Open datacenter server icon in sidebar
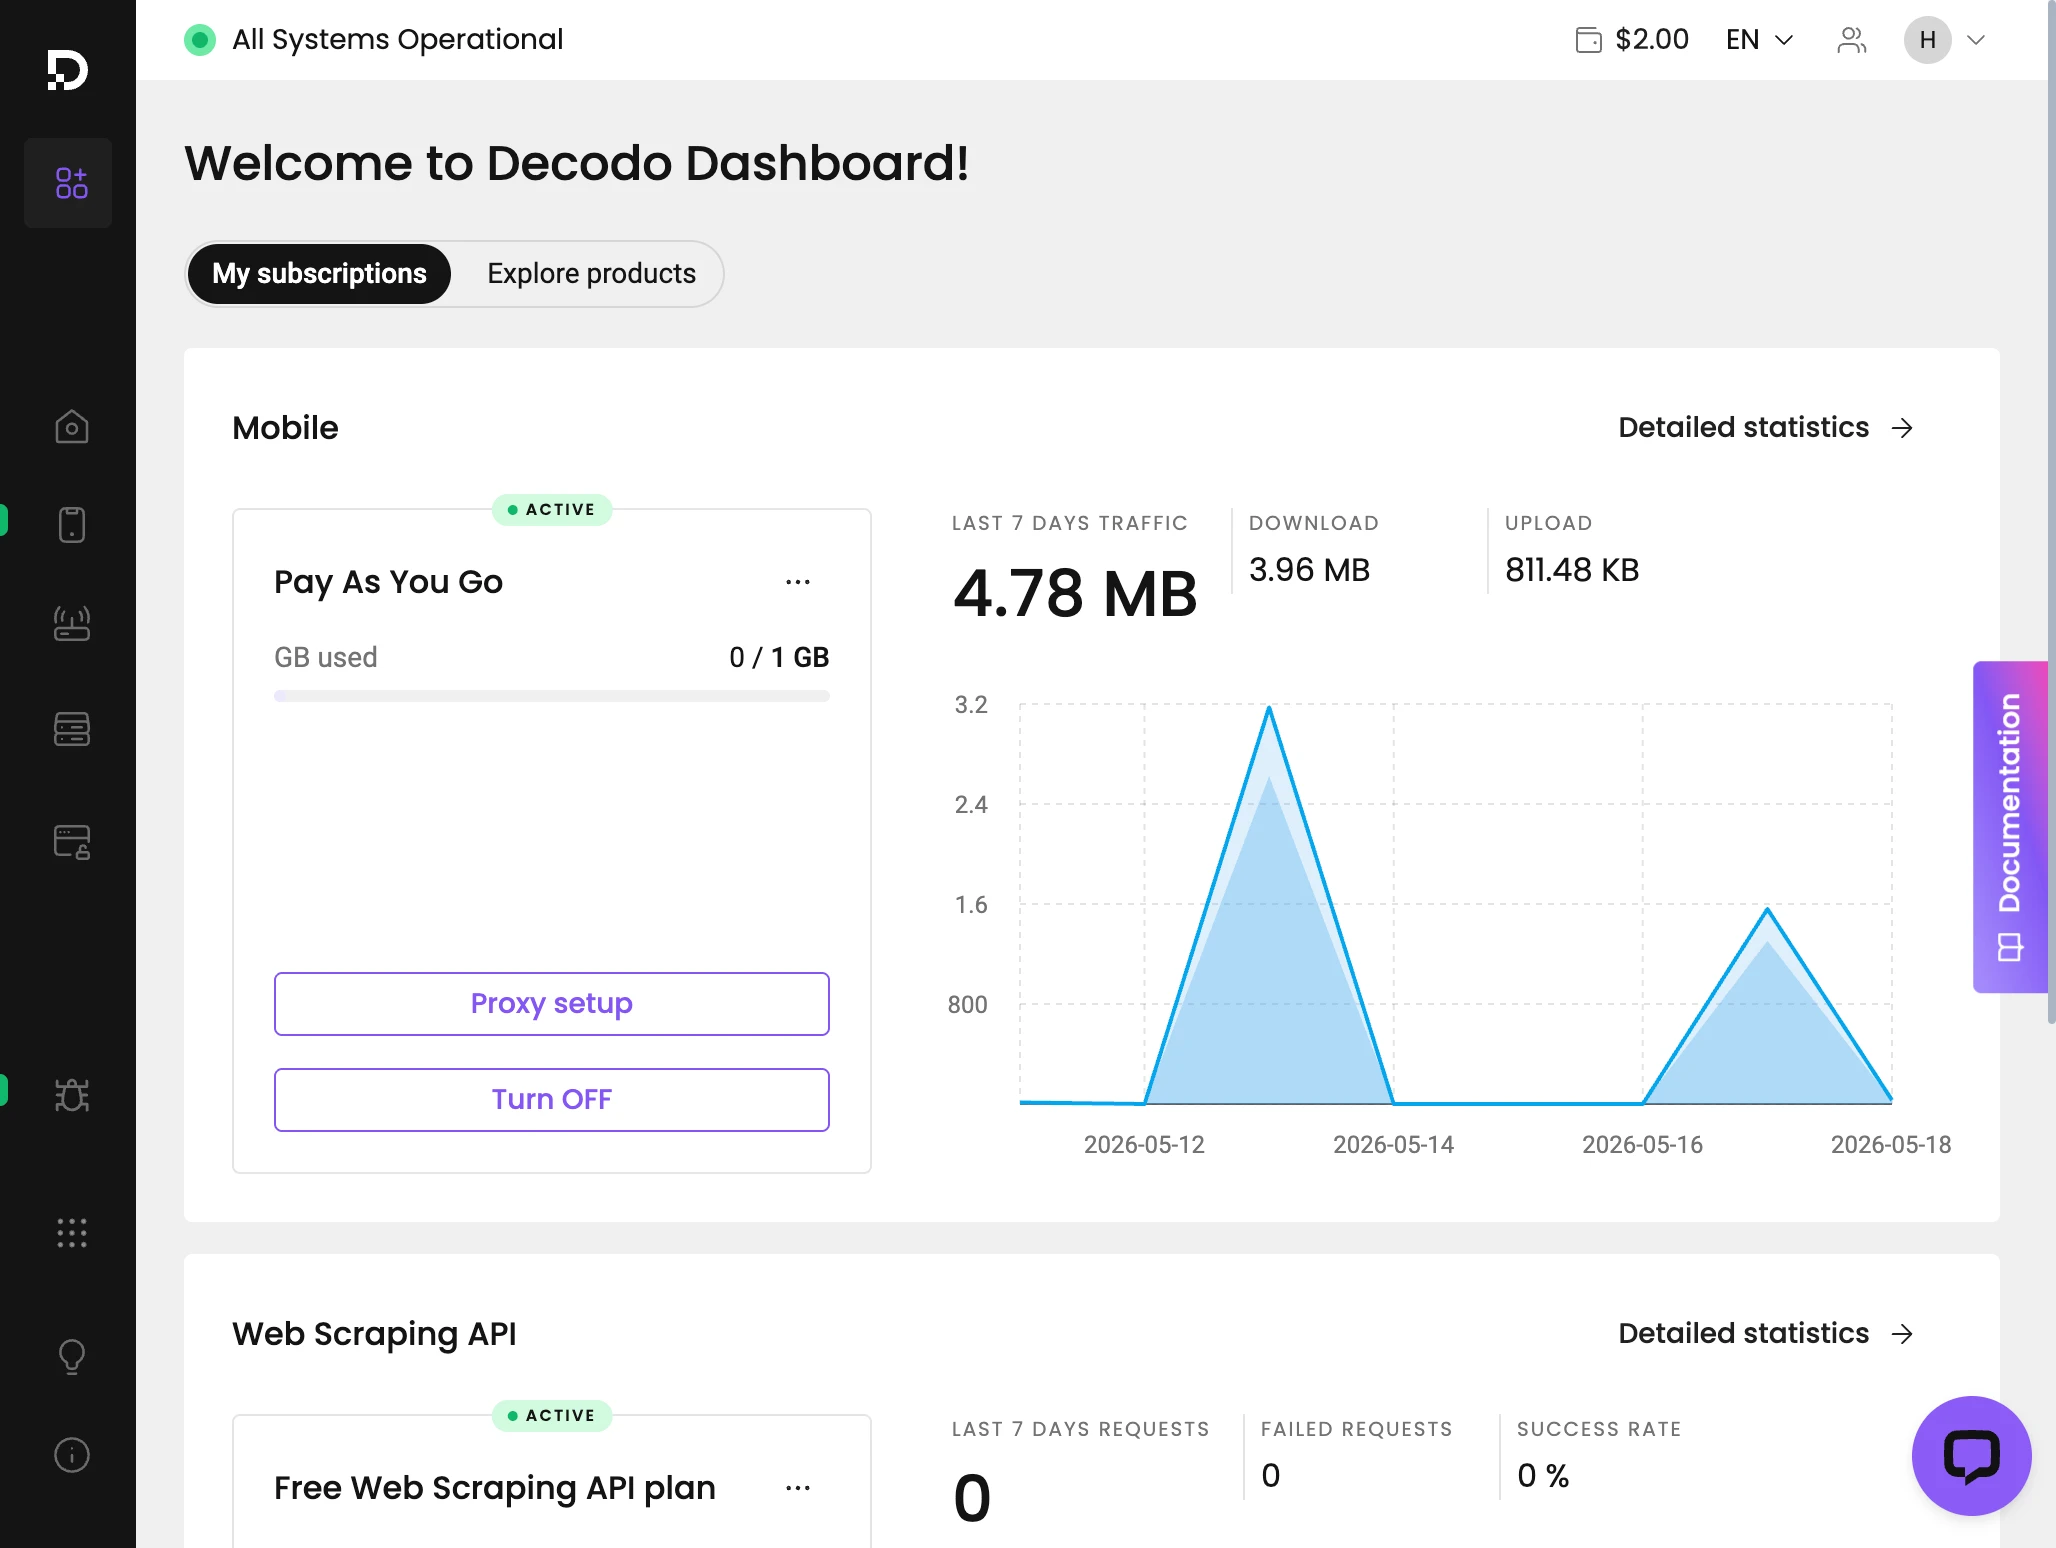This screenshot has height=1548, width=2056. pyautogui.click(x=71, y=729)
